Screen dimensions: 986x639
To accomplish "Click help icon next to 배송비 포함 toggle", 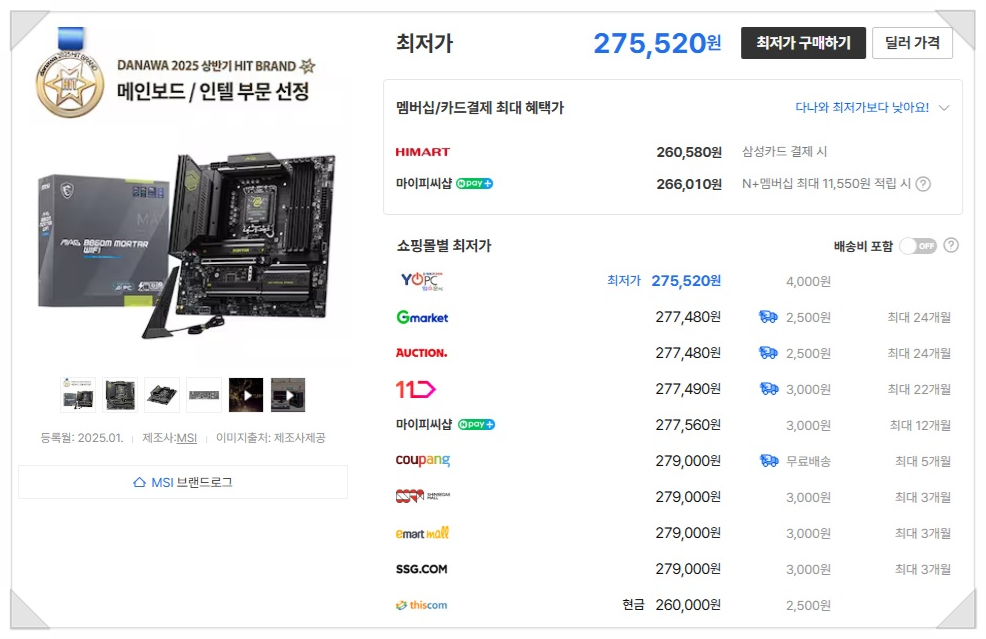I will 951,245.
